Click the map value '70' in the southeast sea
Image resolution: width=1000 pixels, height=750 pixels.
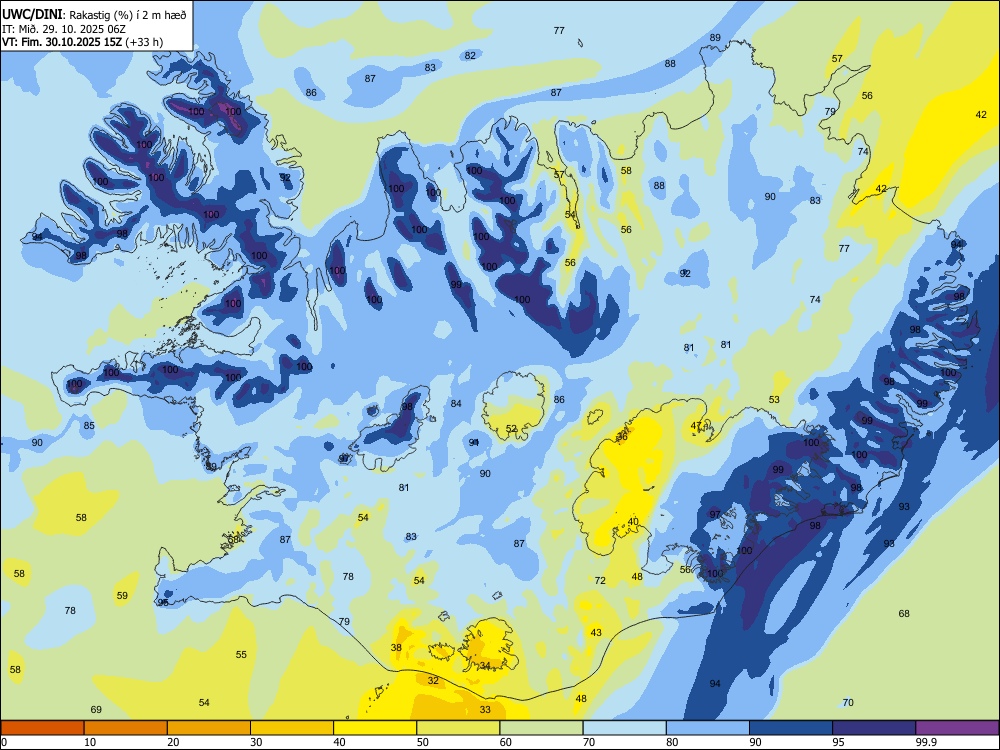848,703
